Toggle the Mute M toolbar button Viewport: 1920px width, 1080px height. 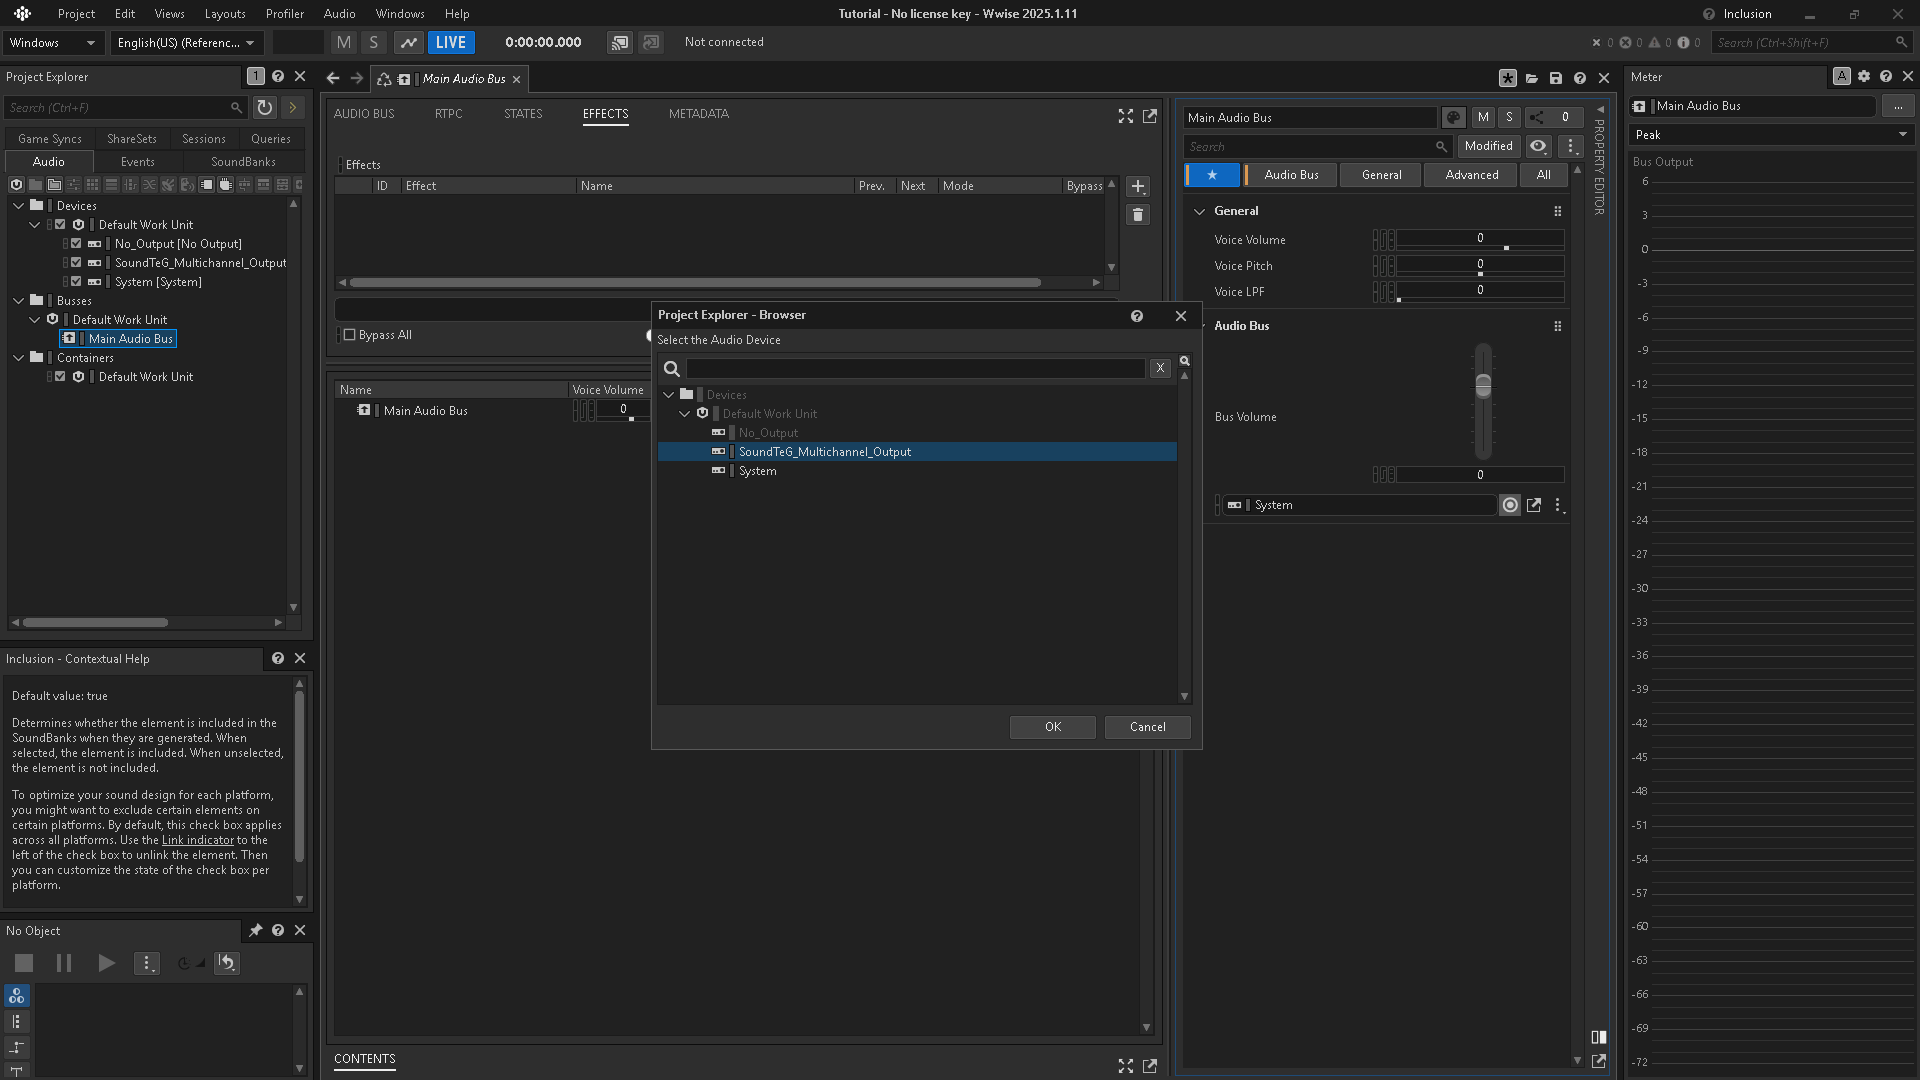344,42
